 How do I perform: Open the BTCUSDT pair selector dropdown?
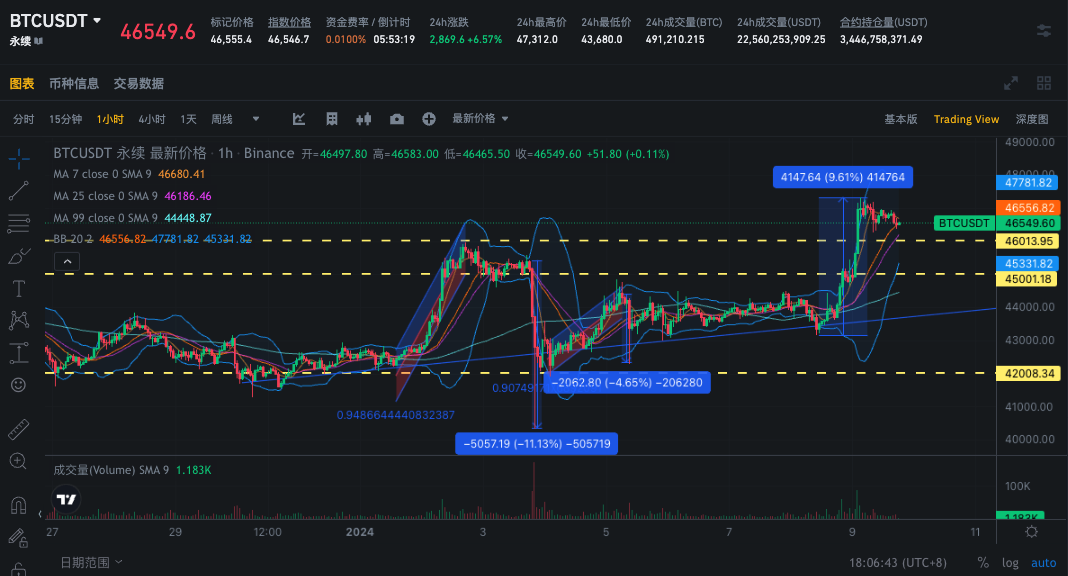pyautogui.click(x=56, y=21)
